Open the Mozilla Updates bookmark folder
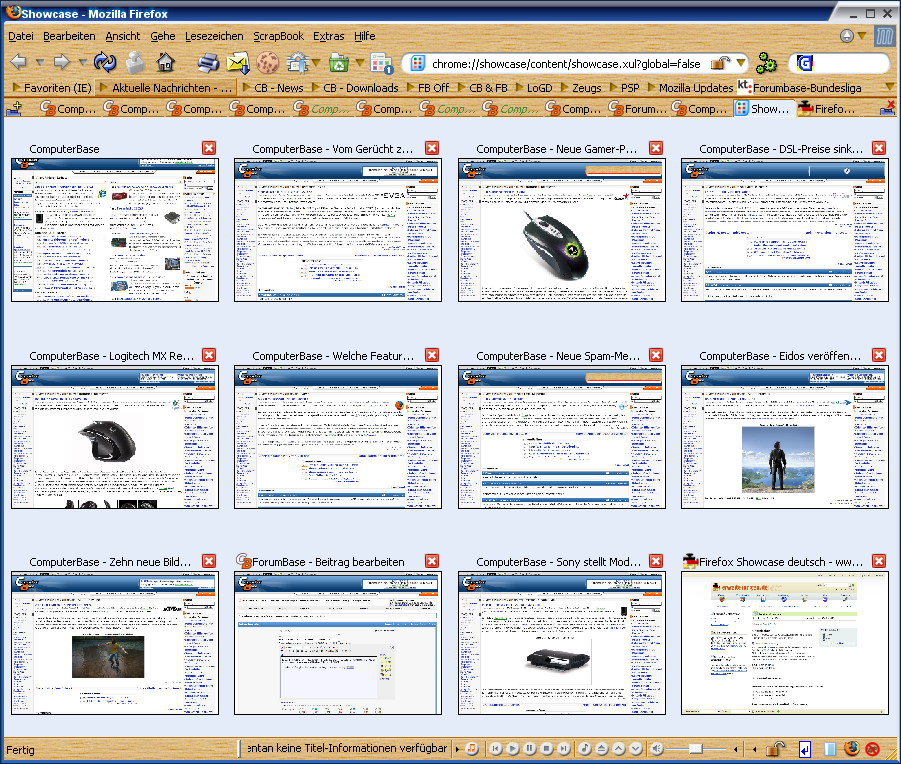 pyautogui.click(x=691, y=88)
